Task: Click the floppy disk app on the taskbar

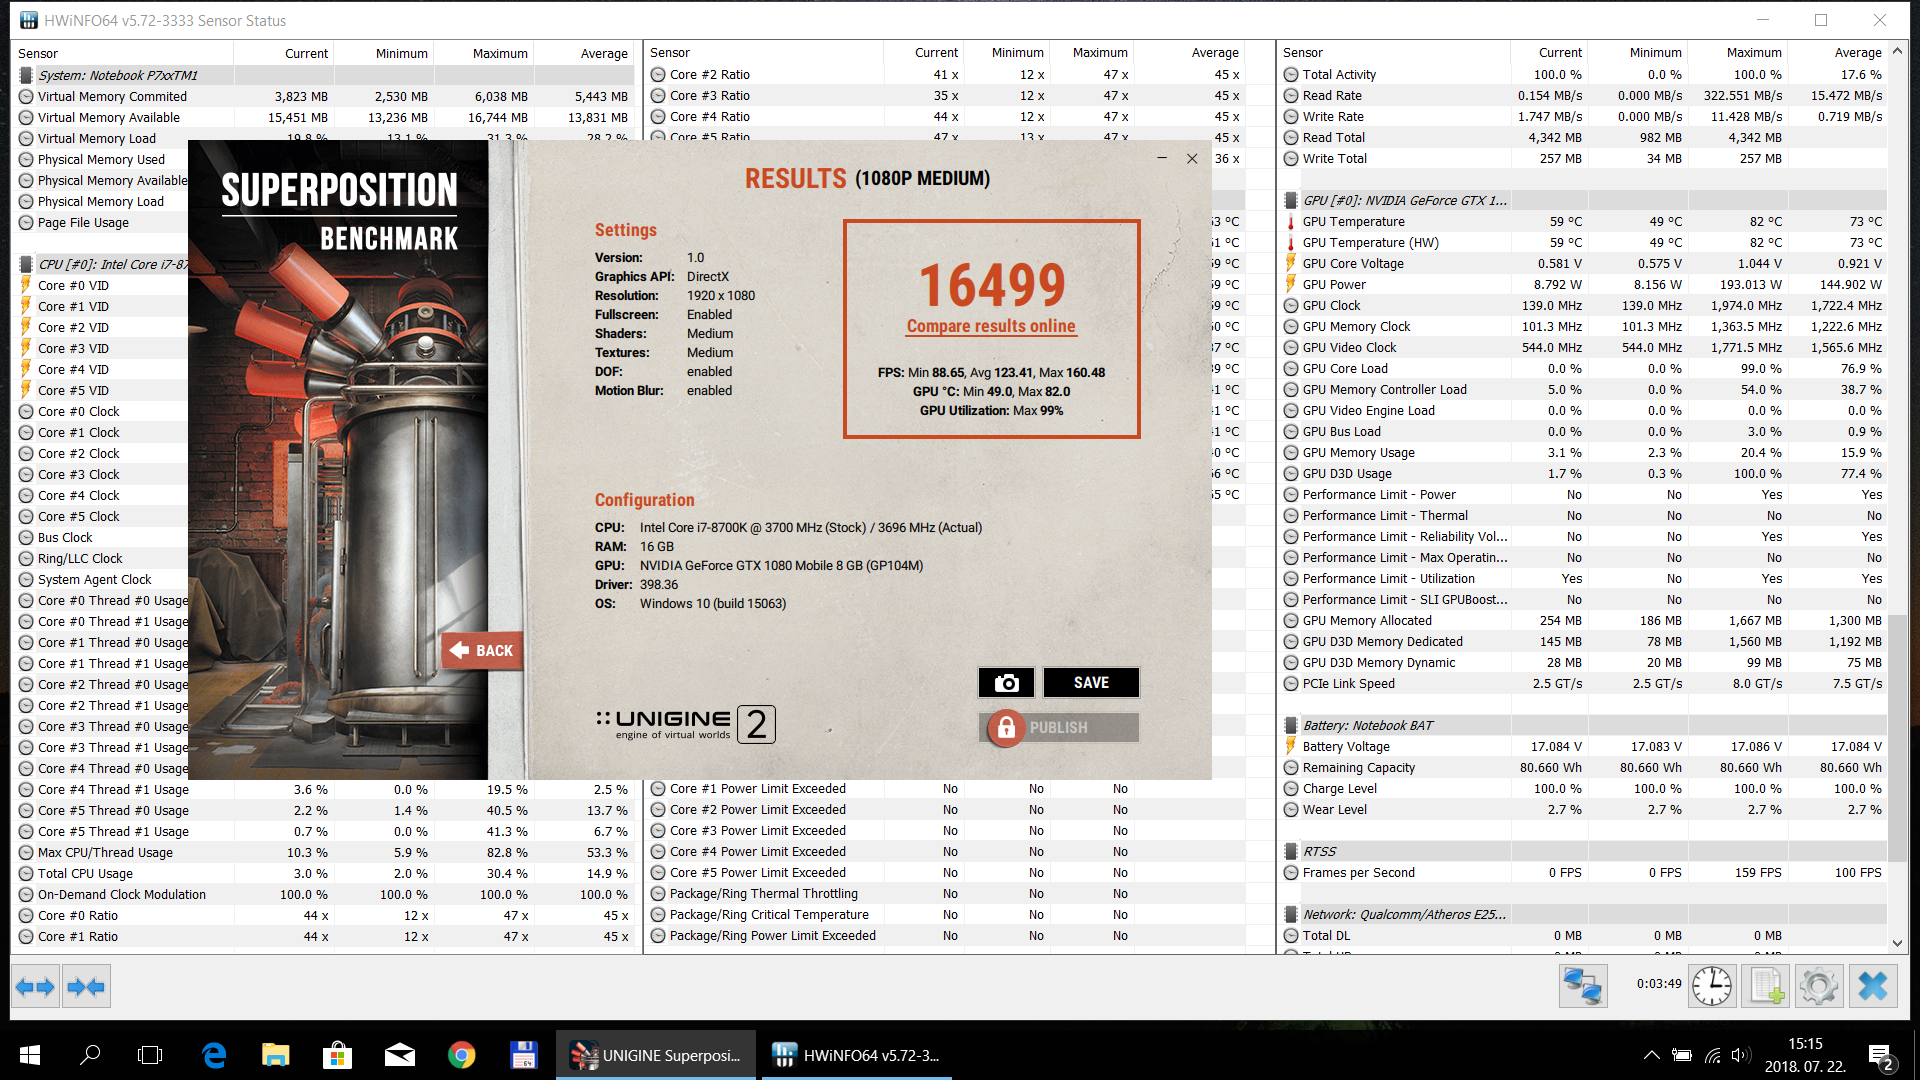Action: 523,1055
